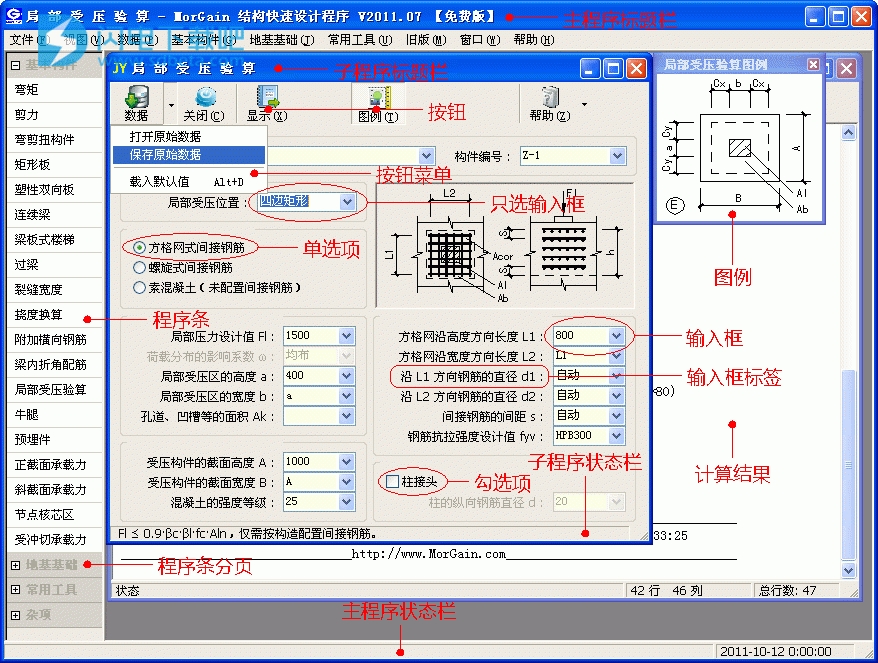
Task: Click the http://www.MorGain.com link text
Action: point(428,554)
